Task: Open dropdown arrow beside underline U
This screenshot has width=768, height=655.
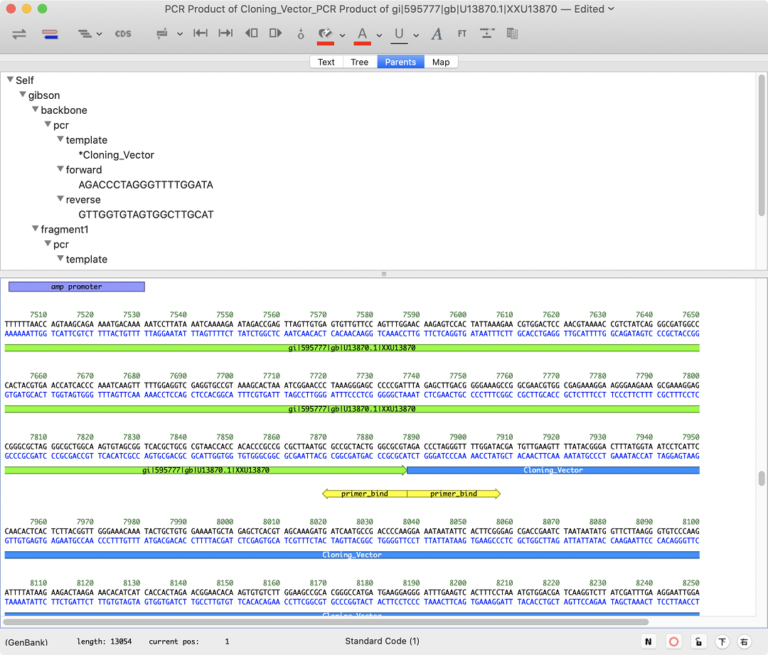Action: 416,35
